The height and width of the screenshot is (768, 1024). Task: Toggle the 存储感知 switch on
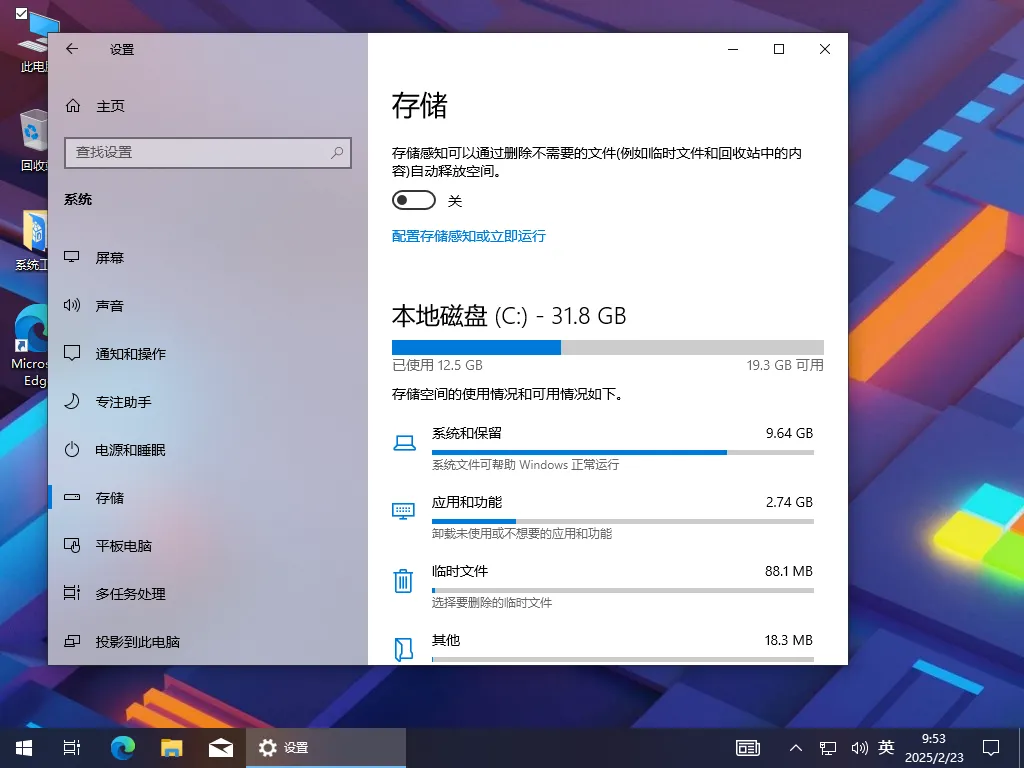click(413, 200)
